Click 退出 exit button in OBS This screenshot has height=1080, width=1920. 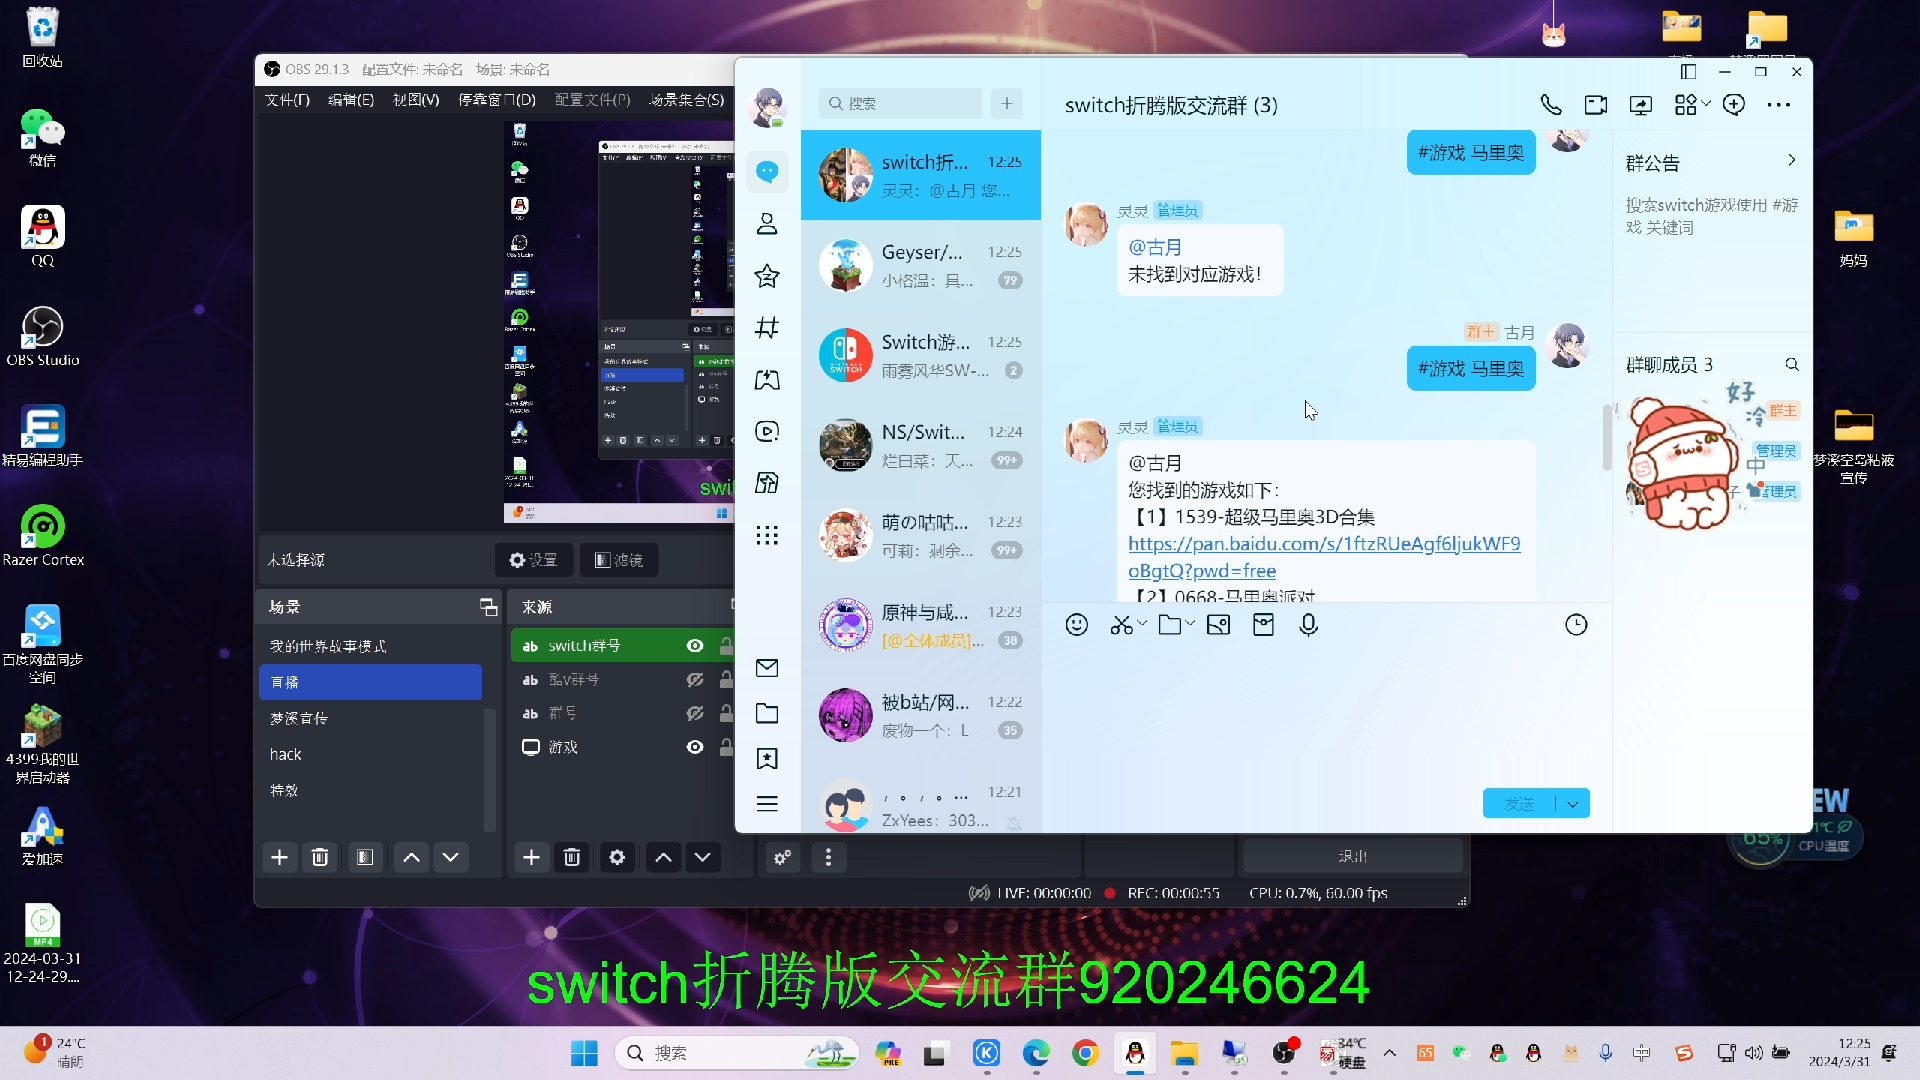click(x=1352, y=857)
